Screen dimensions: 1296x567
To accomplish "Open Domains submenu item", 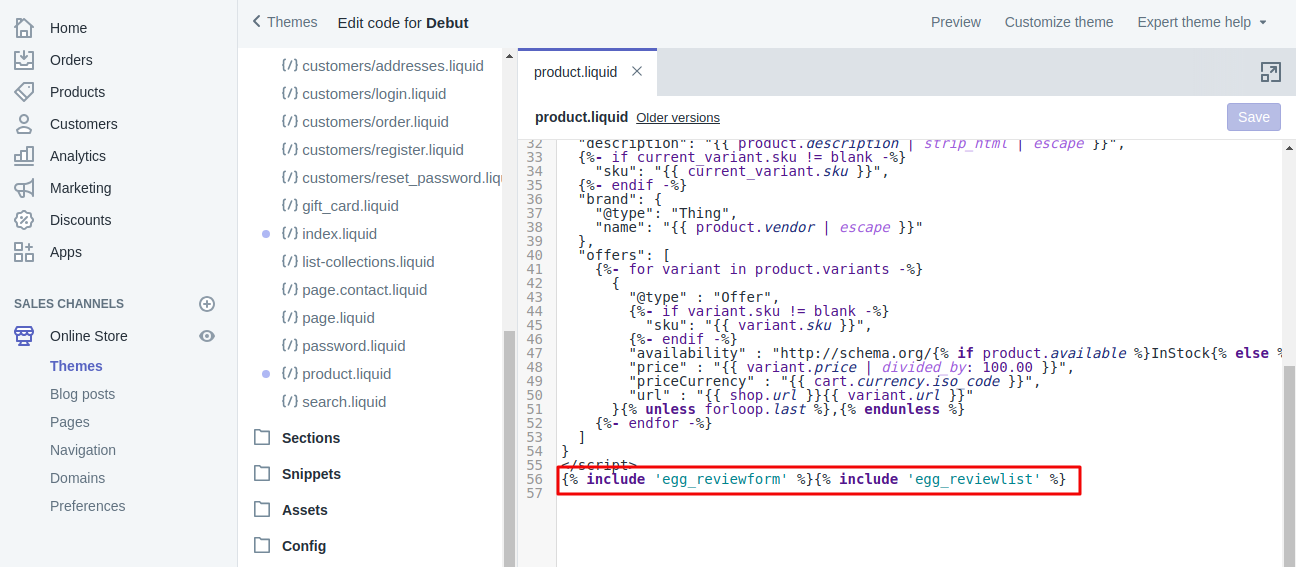I will pos(77,478).
